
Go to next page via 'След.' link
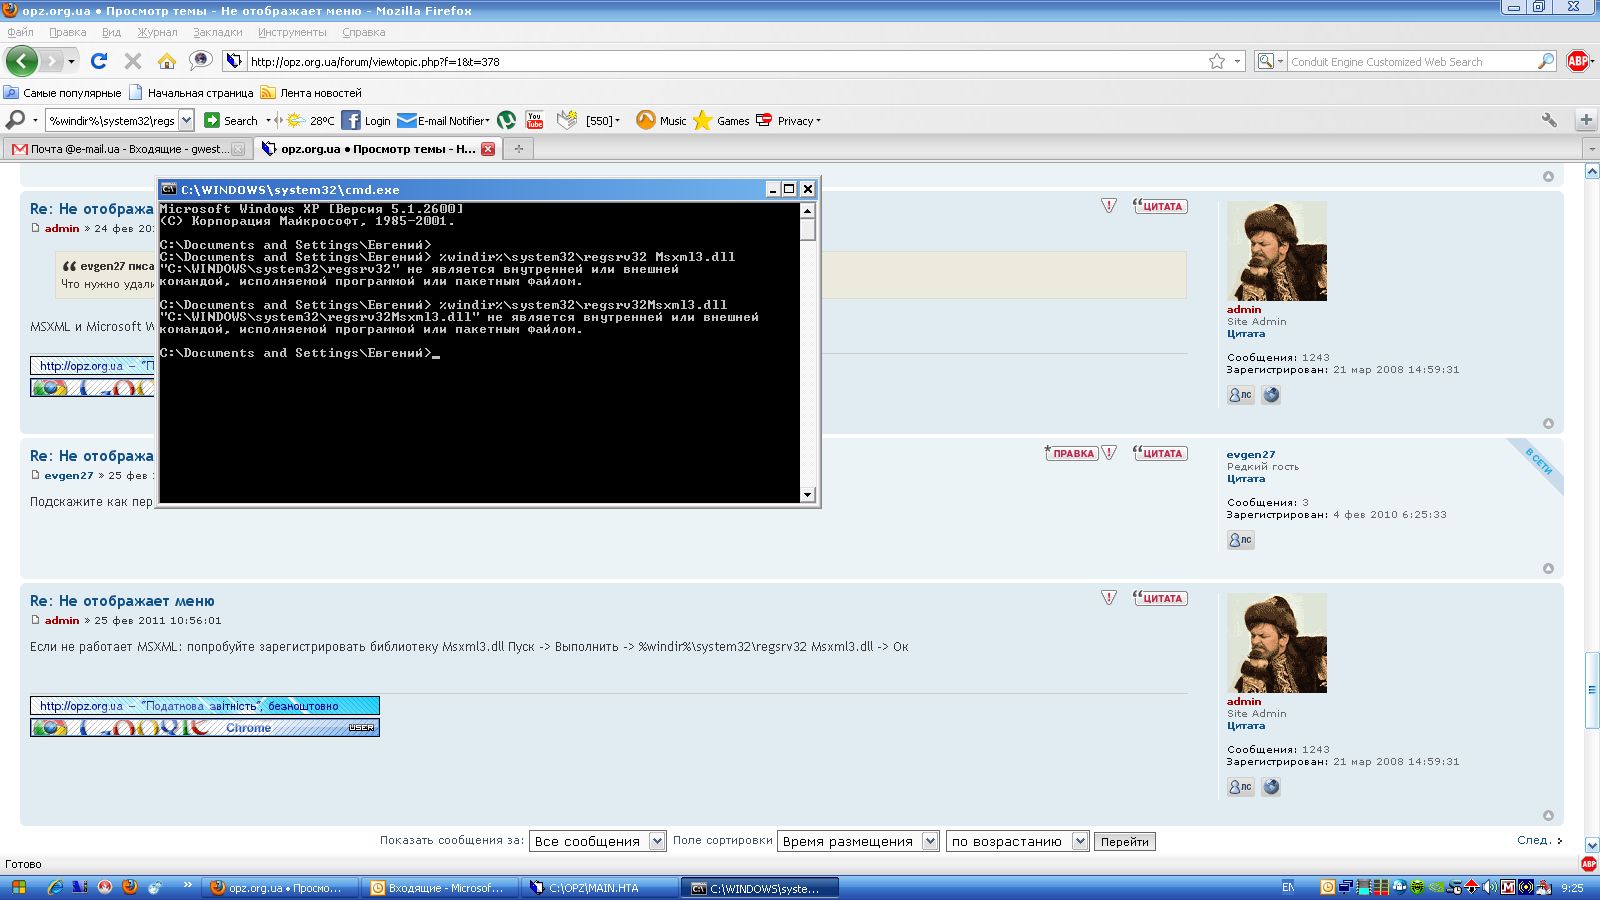click(x=1539, y=840)
